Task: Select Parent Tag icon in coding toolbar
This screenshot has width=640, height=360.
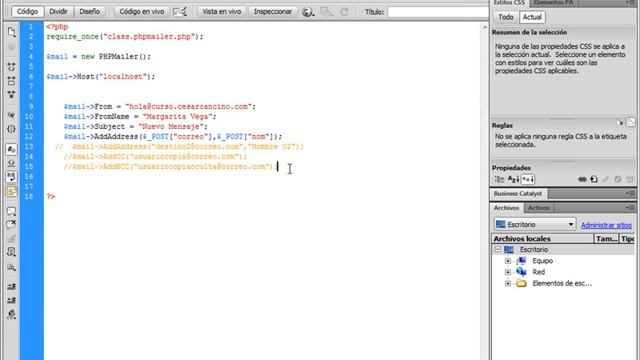Action: (x=11, y=115)
